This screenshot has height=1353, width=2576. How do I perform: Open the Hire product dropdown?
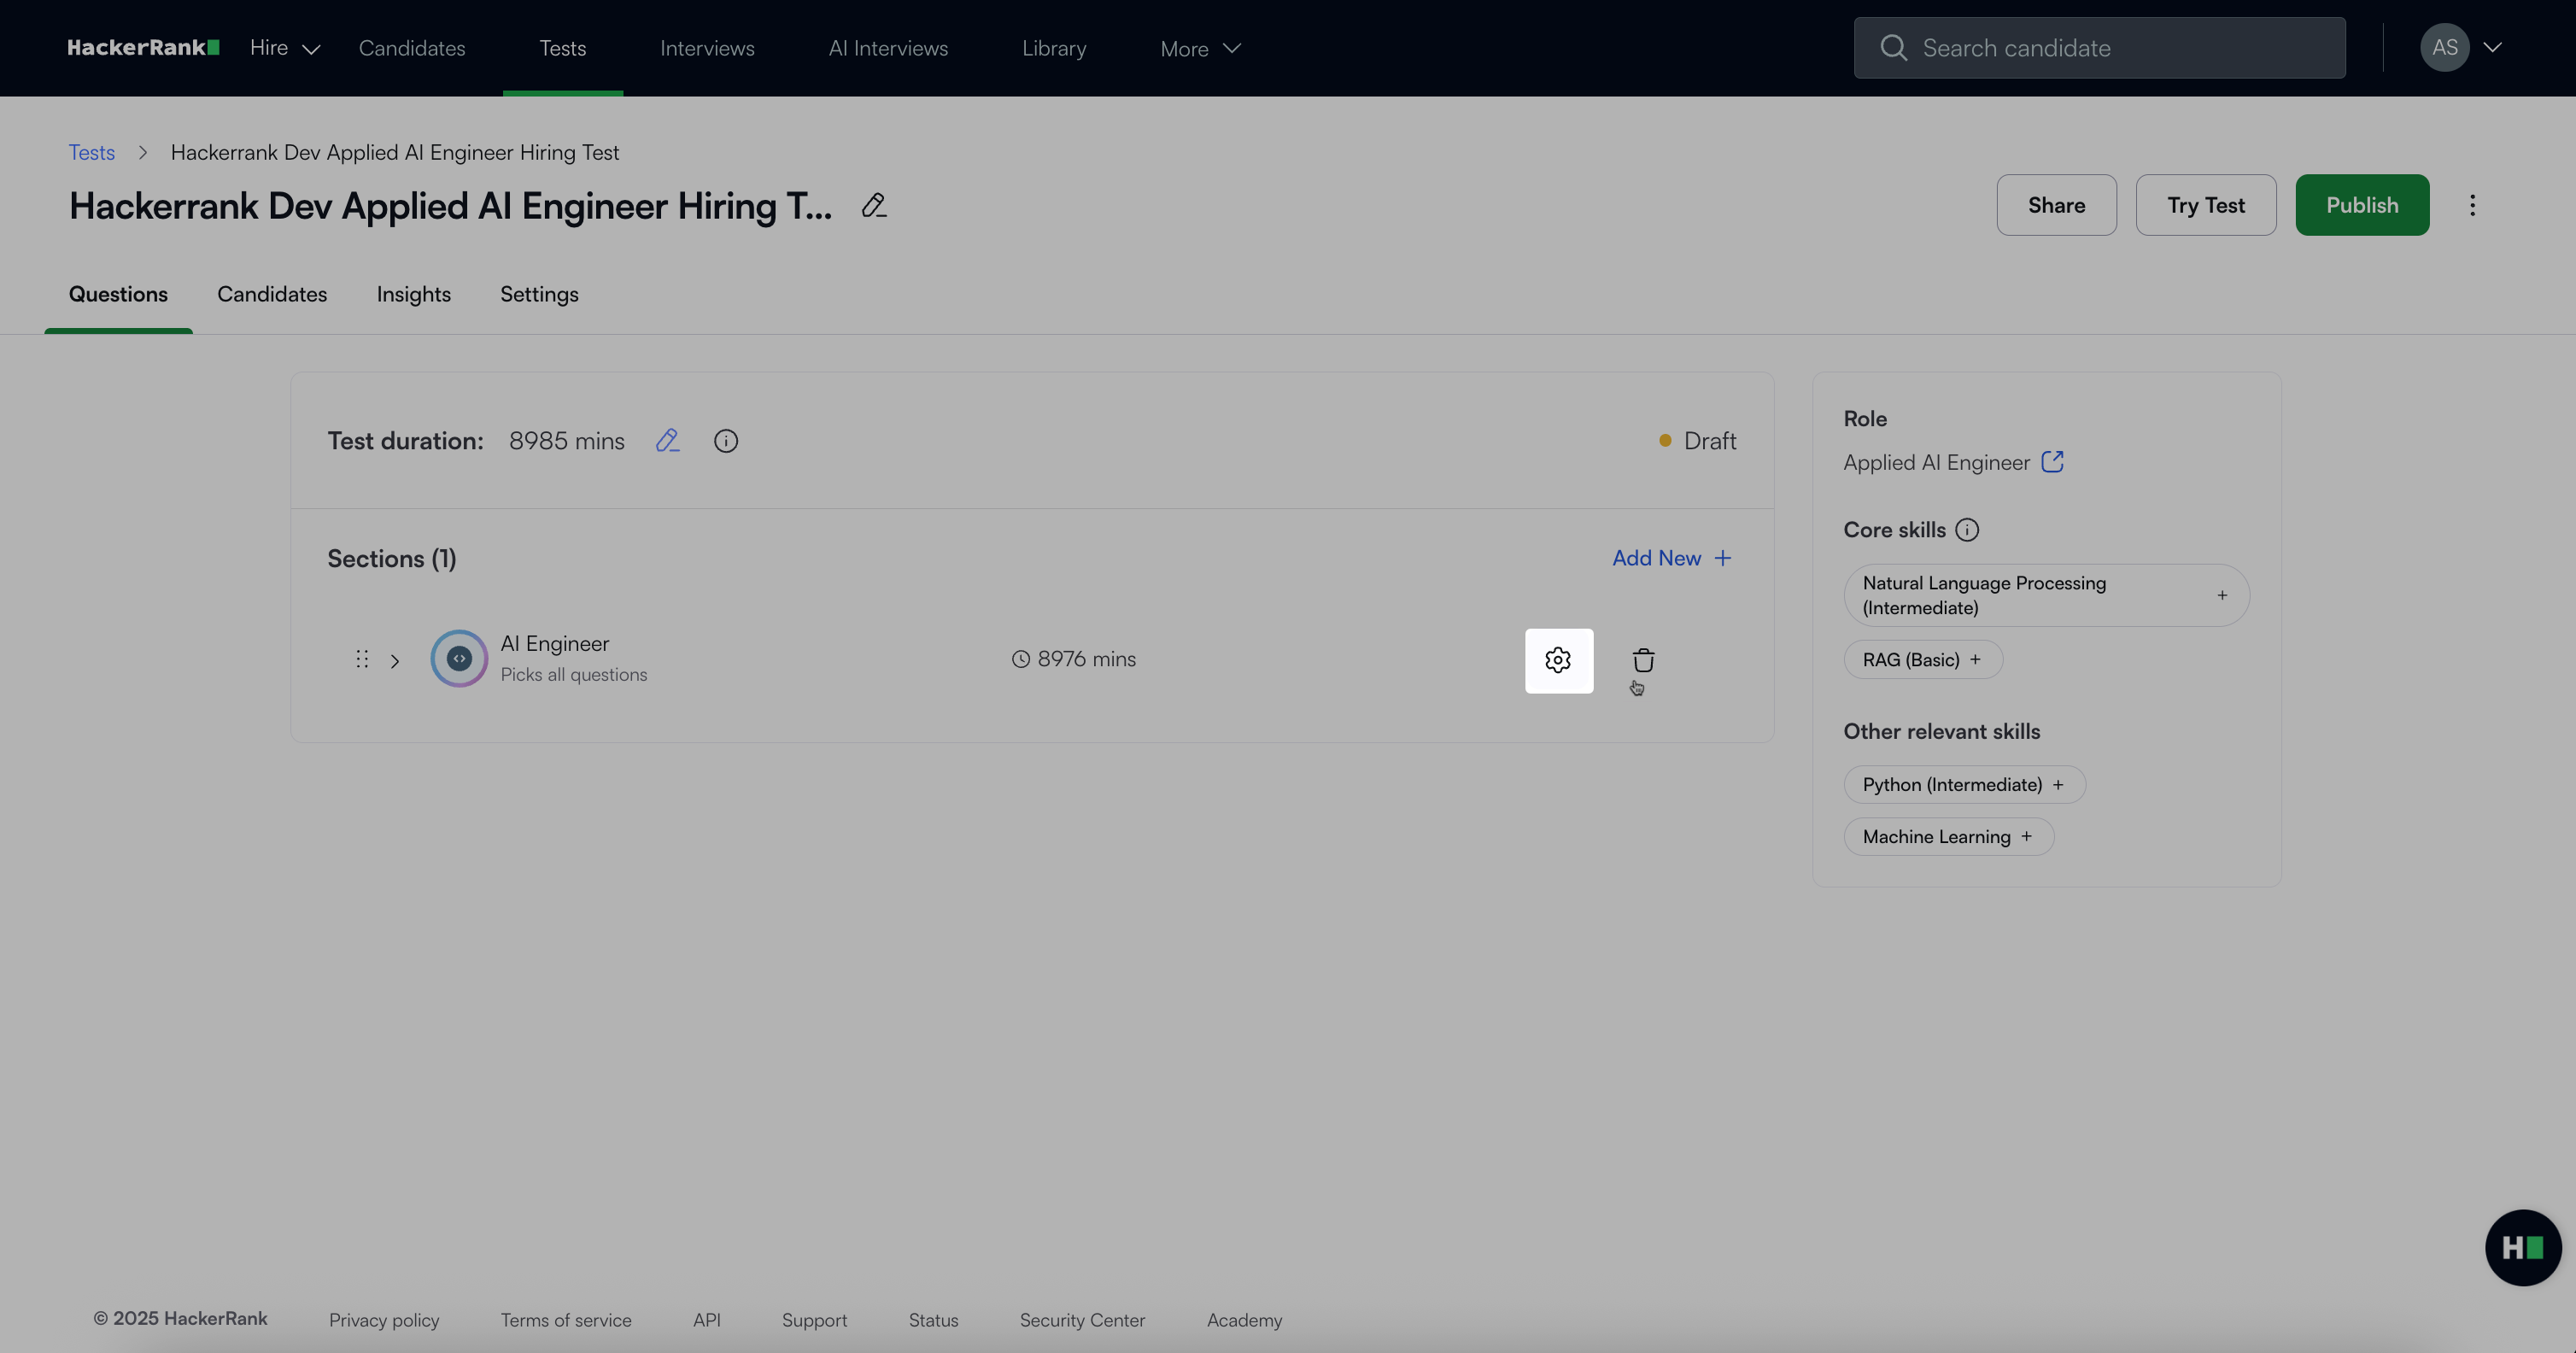click(x=284, y=48)
